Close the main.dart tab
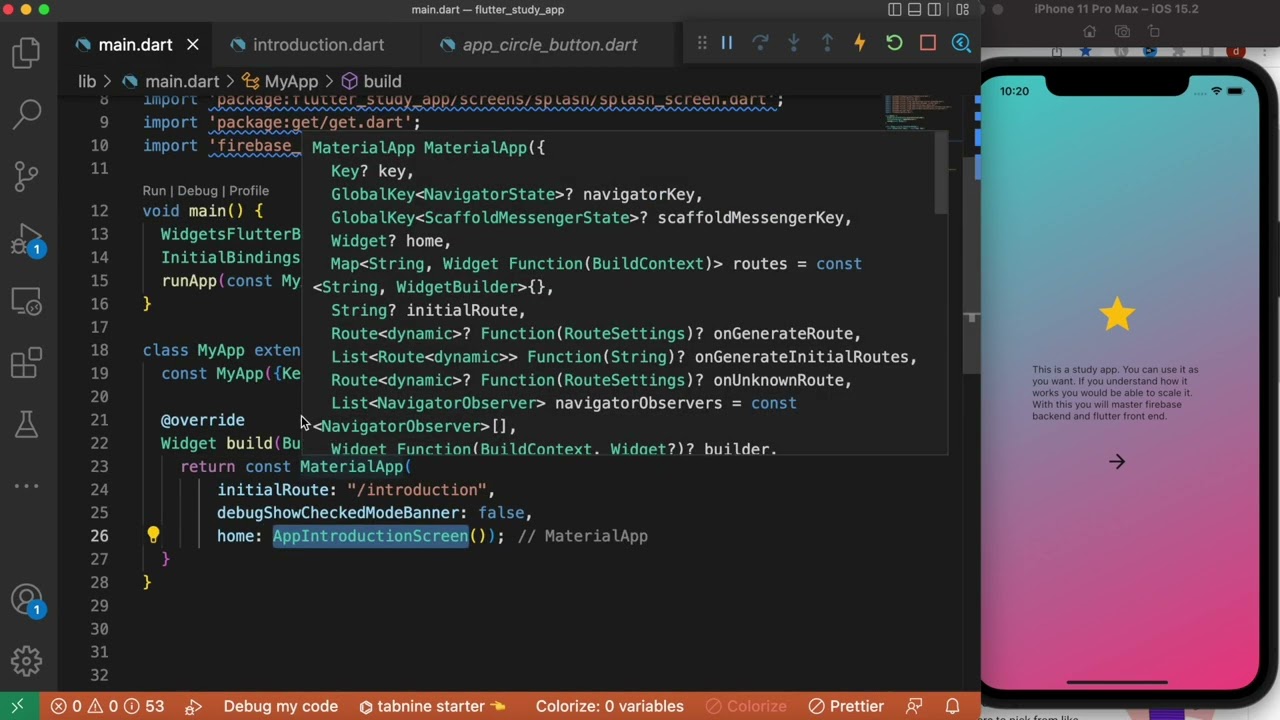Screen dimensions: 1280x720 pyautogui.click(x=193, y=45)
